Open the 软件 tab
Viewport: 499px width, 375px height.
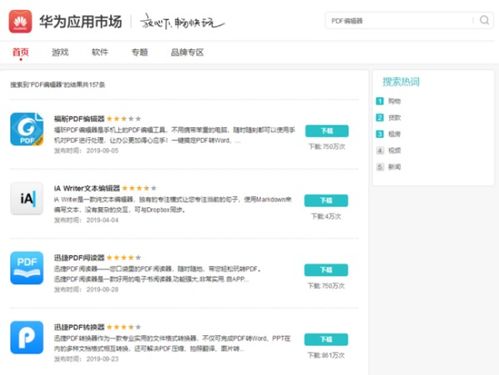pyautogui.click(x=100, y=52)
